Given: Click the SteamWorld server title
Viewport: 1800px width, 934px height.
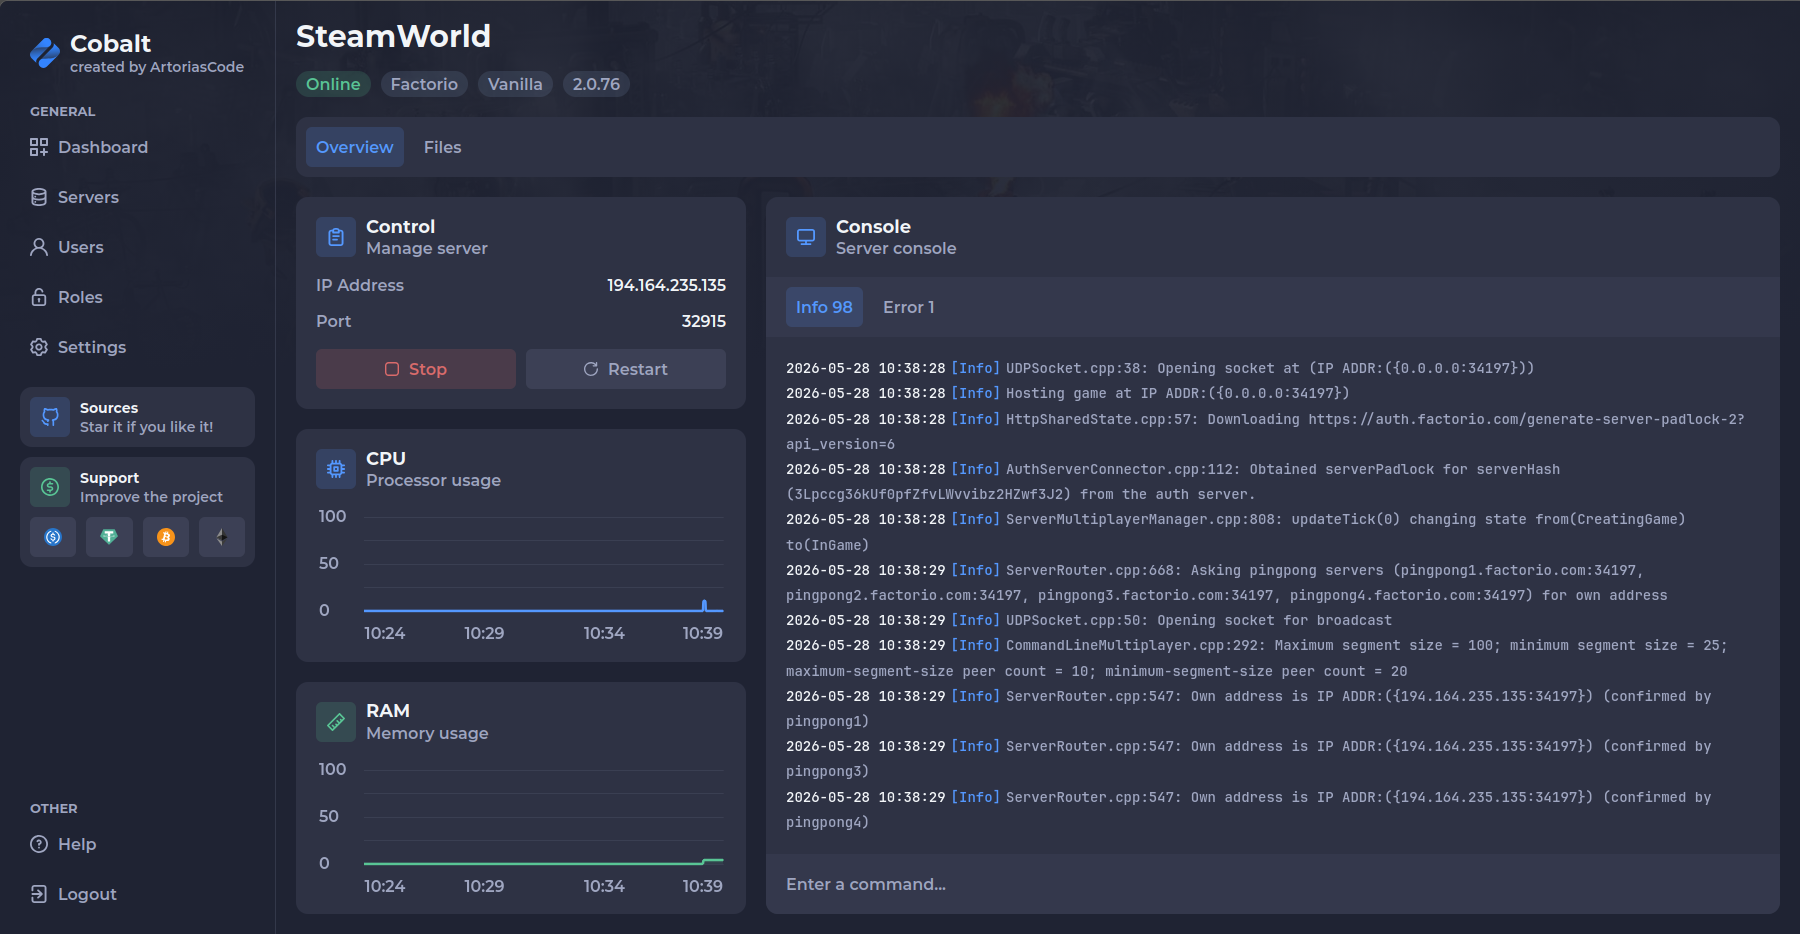Looking at the screenshot, I should [x=393, y=36].
